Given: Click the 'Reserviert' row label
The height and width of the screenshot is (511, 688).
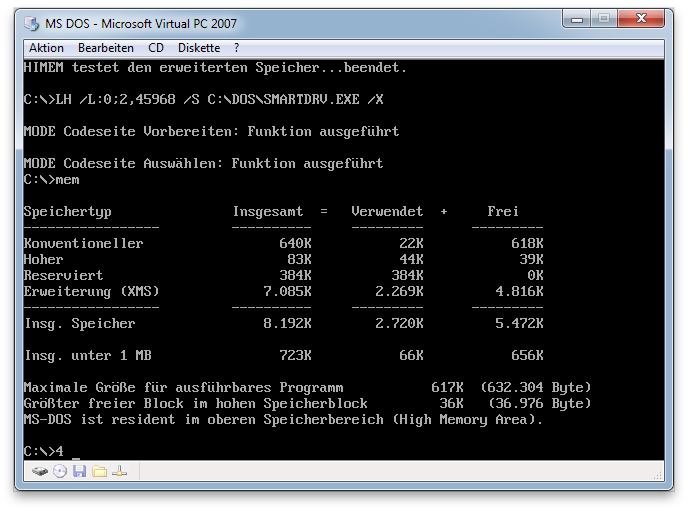Looking at the screenshot, I should click(64, 275).
